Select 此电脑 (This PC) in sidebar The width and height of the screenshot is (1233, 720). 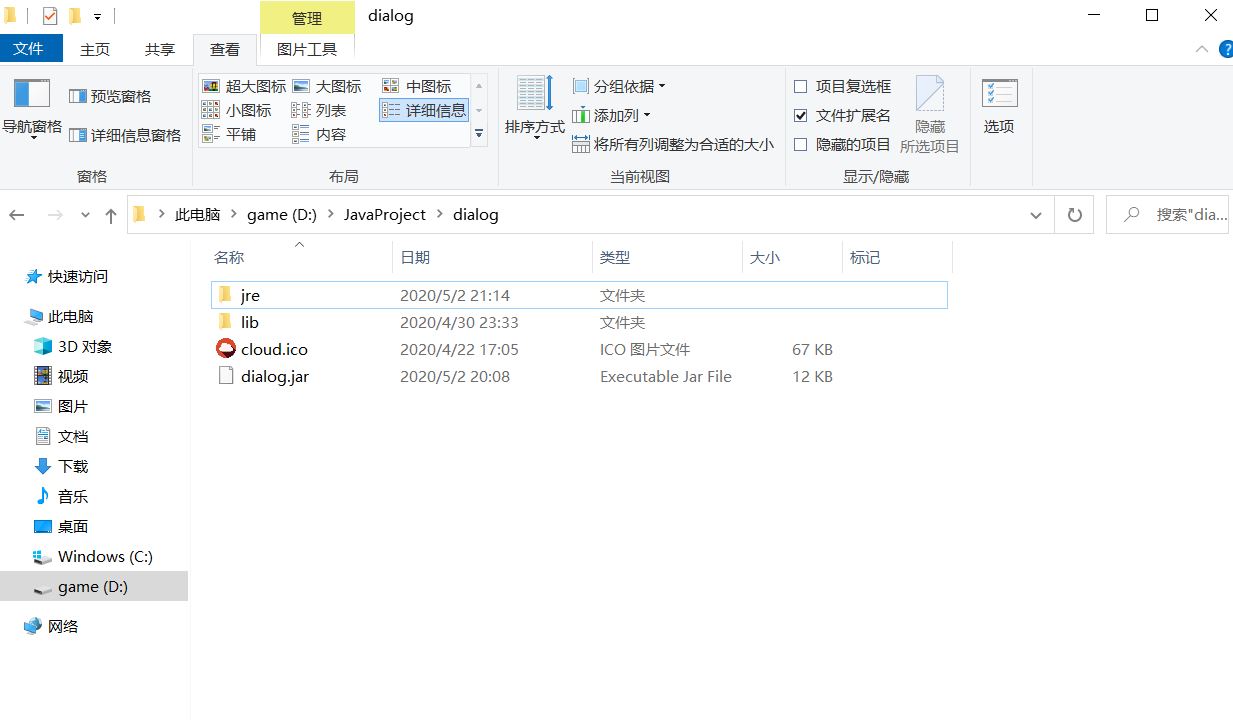click(x=60, y=316)
